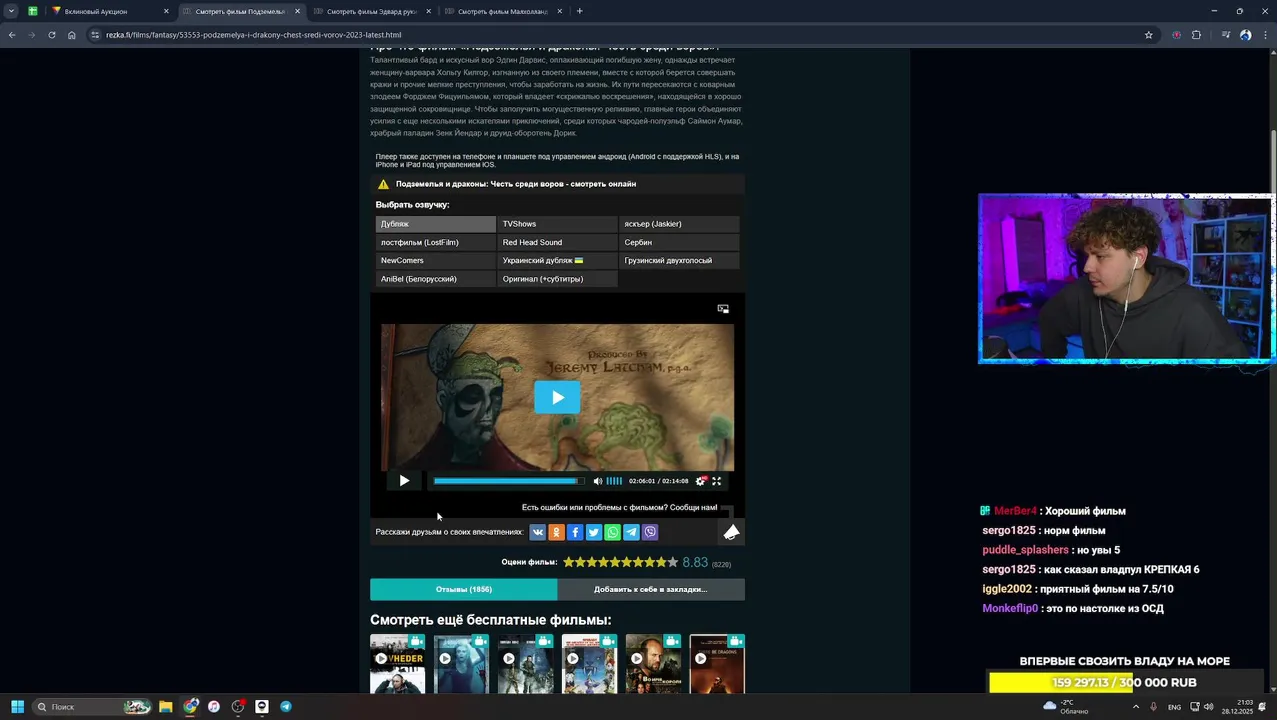This screenshot has height=720, width=1277.
Task: Share on Odnoklassniki icon
Action: click(556, 532)
